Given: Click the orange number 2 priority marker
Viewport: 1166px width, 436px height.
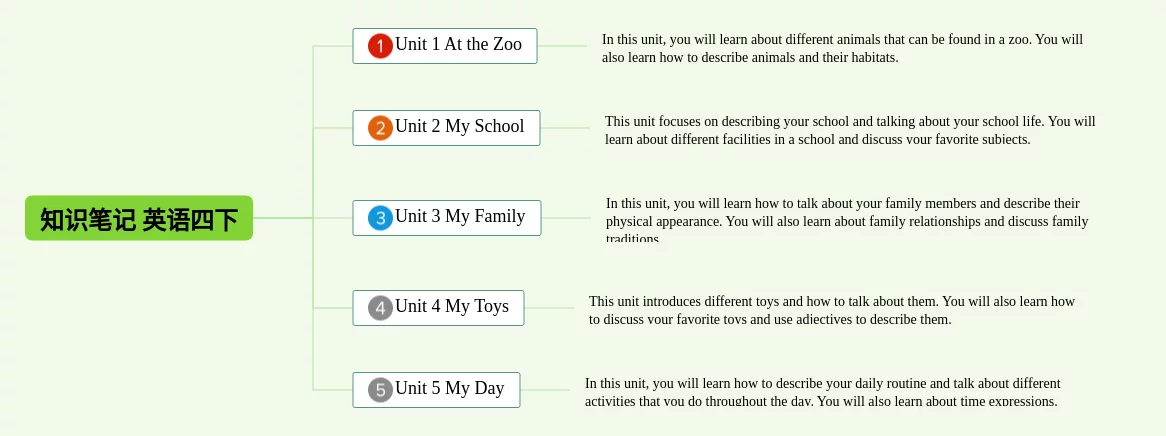Looking at the screenshot, I should pos(380,128).
